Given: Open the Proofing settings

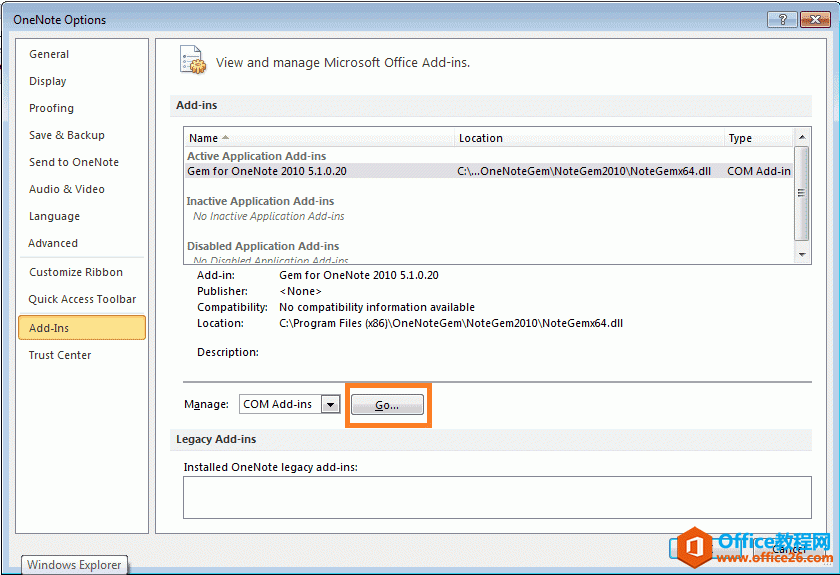Looking at the screenshot, I should 51,108.
